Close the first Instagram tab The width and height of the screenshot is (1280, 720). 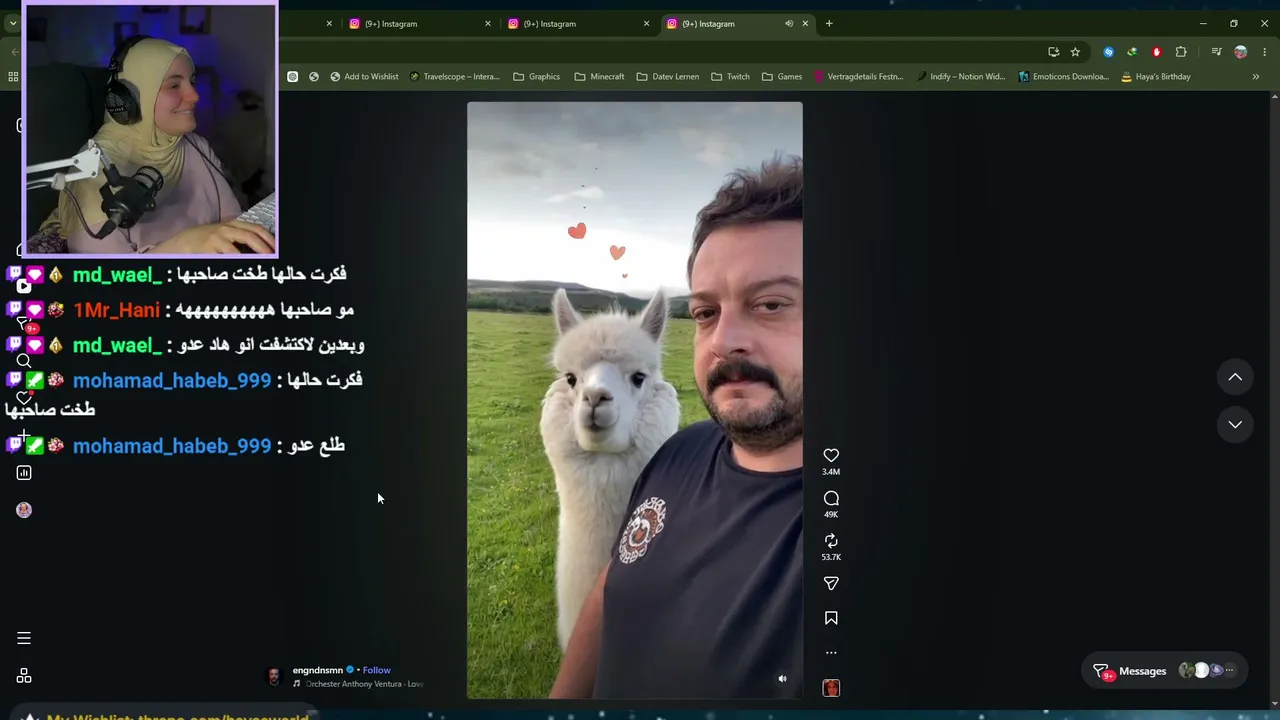(x=488, y=23)
